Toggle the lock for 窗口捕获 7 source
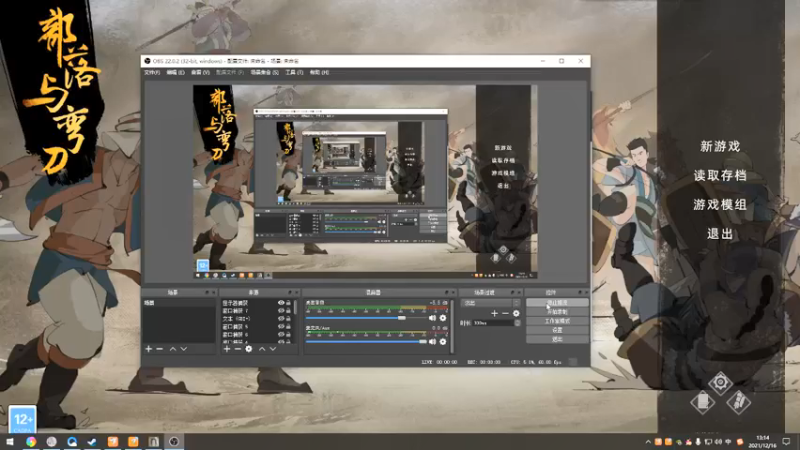 pos(288,311)
